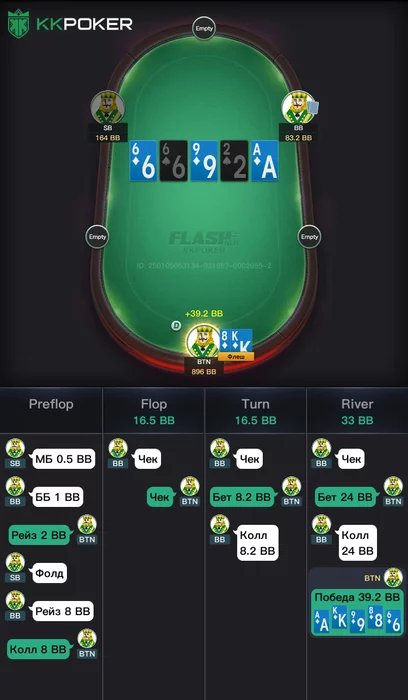This screenshot has width=408, height=700.
Task: Click the BTN hole cards 8 K
Action: pyautogui.click(x=237, y=341)
